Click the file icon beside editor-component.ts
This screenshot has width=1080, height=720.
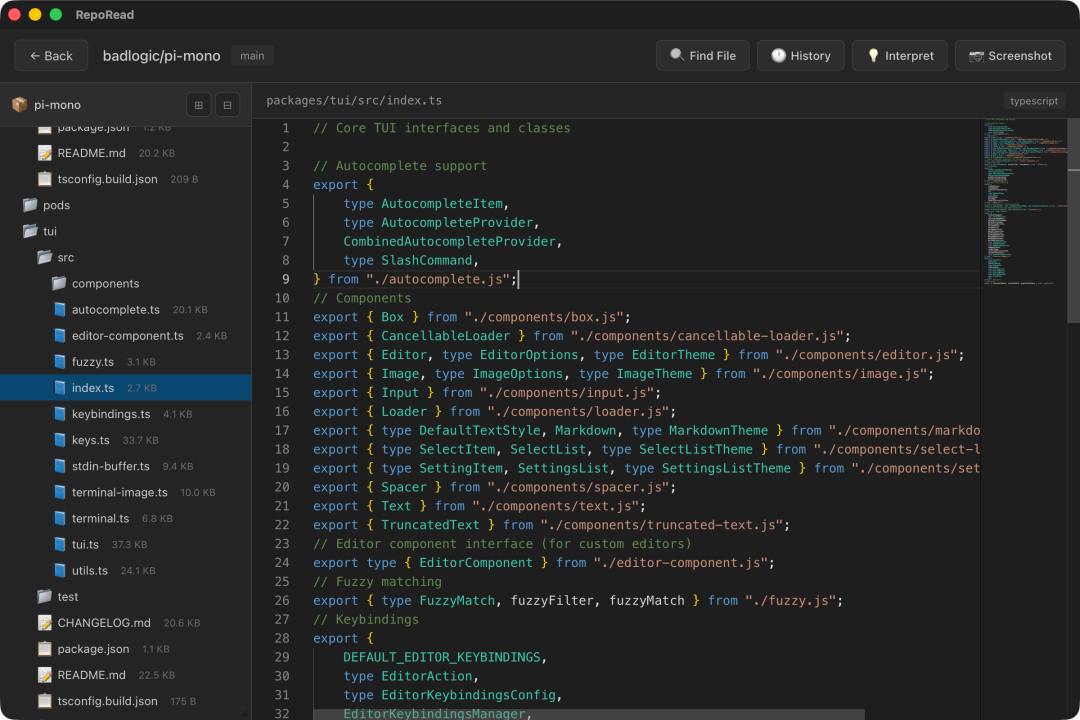60,336
